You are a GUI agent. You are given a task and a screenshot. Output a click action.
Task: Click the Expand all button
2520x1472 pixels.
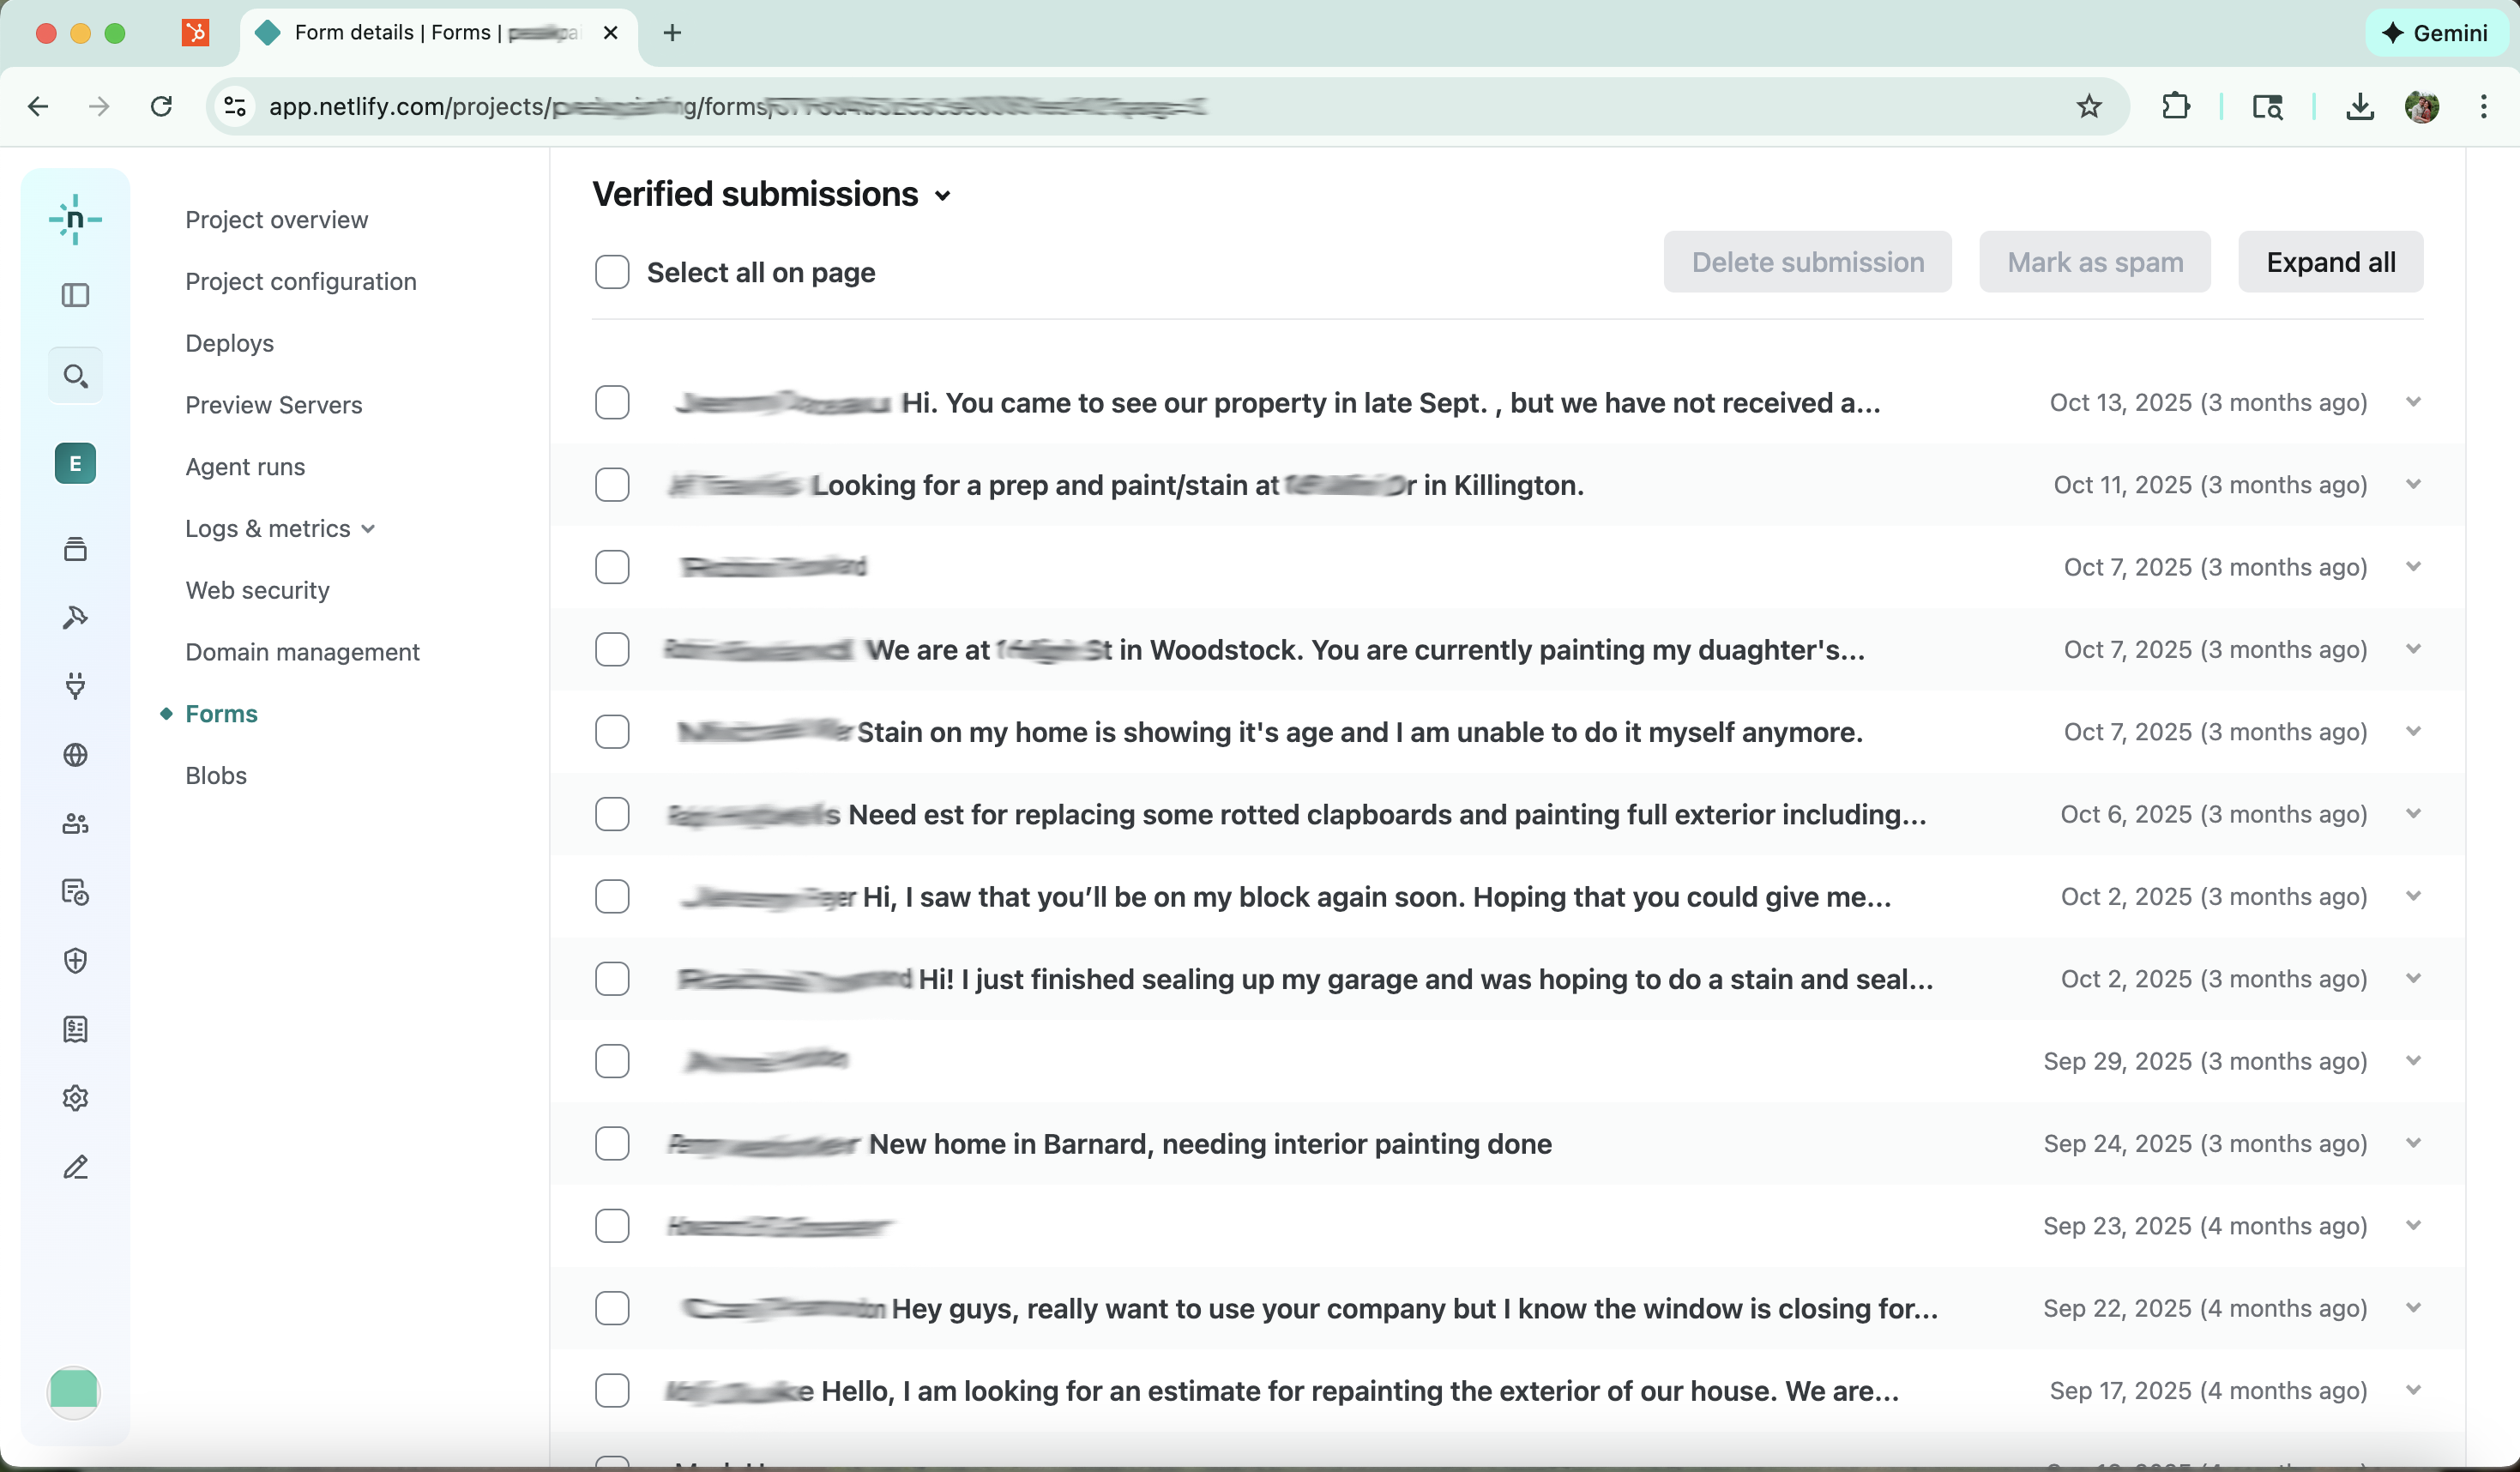pos(2330,261)
